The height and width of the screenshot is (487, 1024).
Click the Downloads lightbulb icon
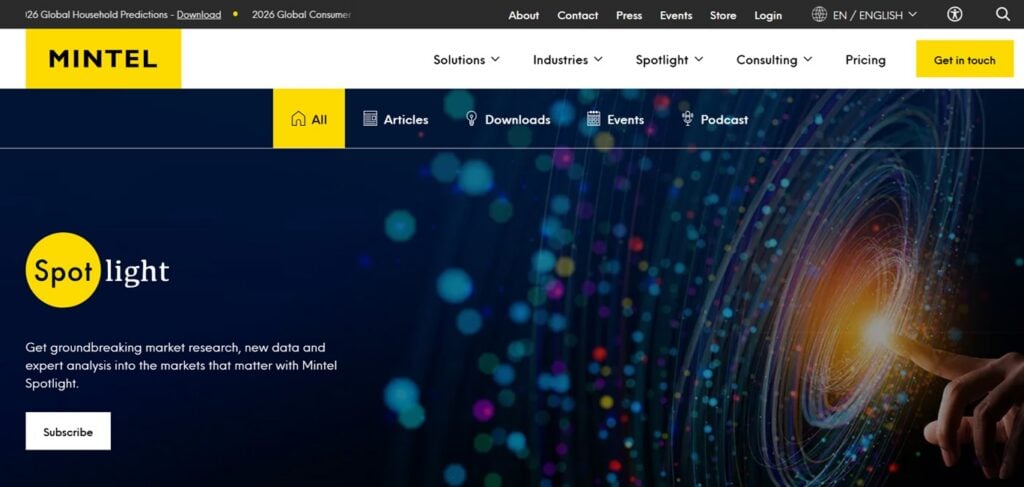pyautogui.click(x=472, y=118)
